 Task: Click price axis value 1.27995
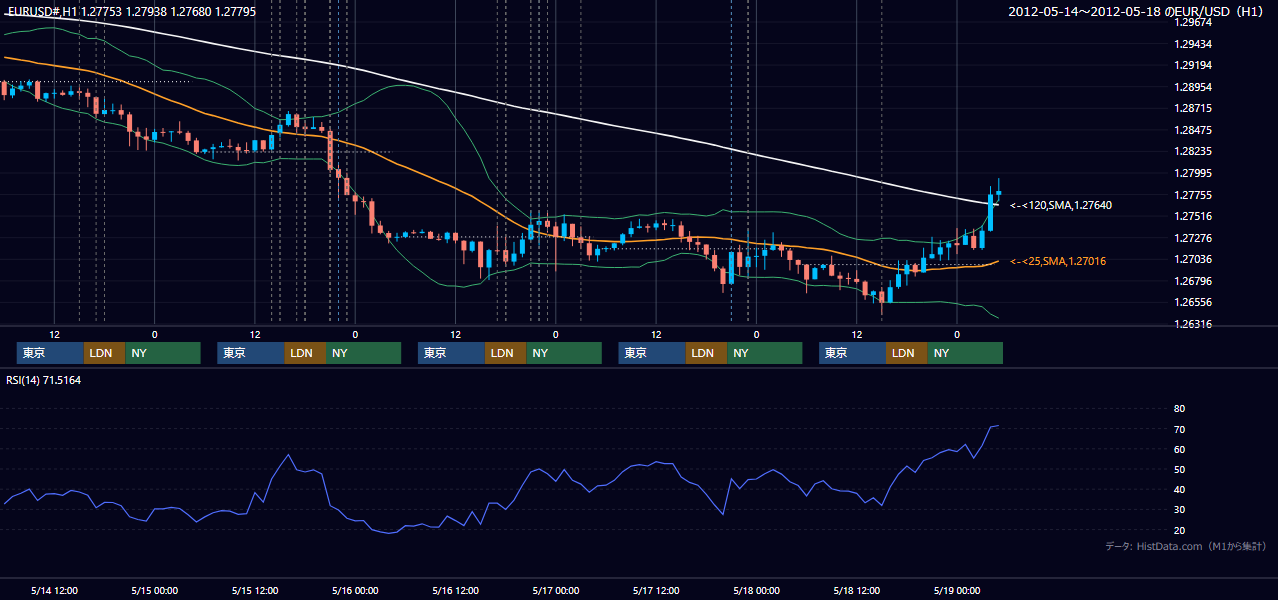tap(1193, 173)
